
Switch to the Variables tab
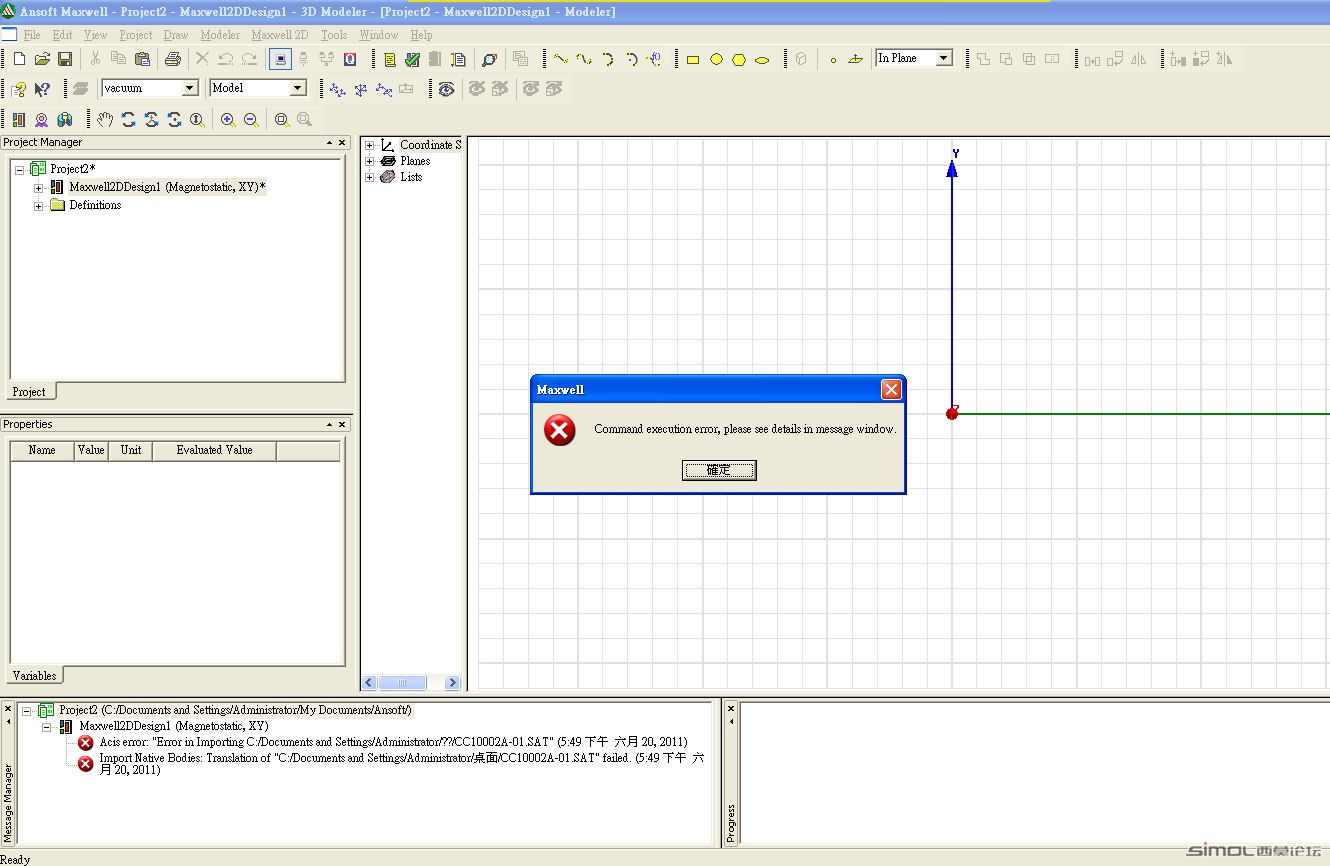tap(35, 676)
